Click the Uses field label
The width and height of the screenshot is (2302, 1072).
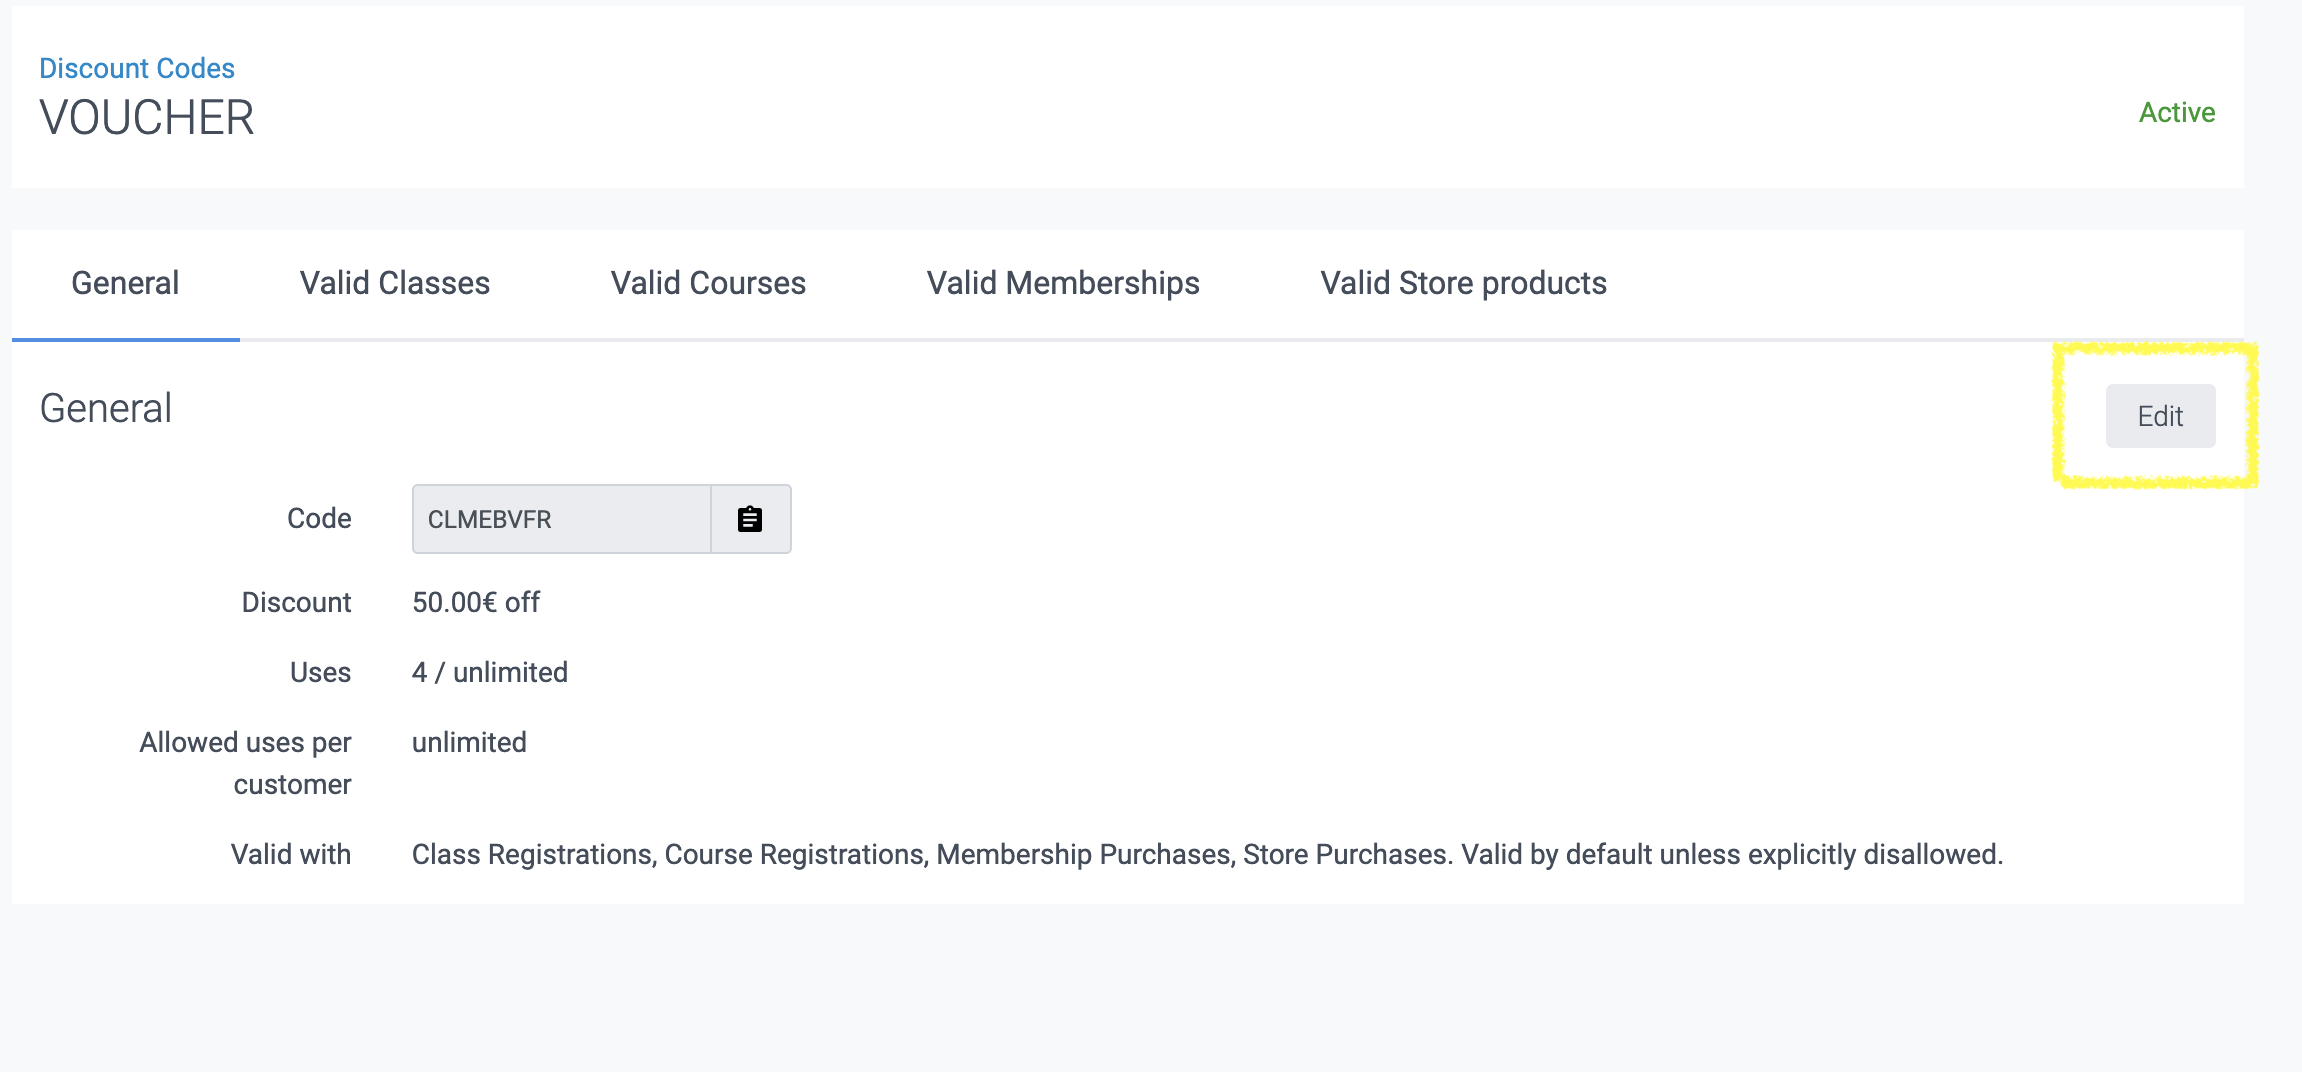pyautogui.click(x=320, y=672)
